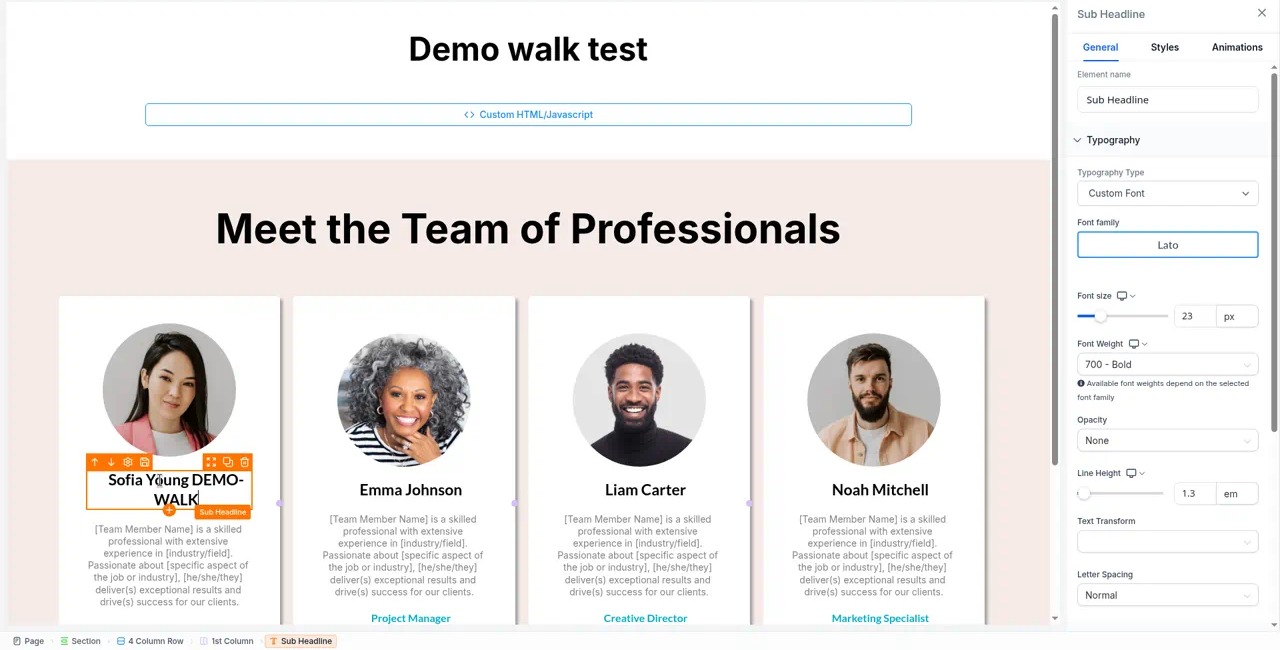The image size is (1280, 650).
Task: Select 1st Column in breadcrumb
Action: pos(226,641)
